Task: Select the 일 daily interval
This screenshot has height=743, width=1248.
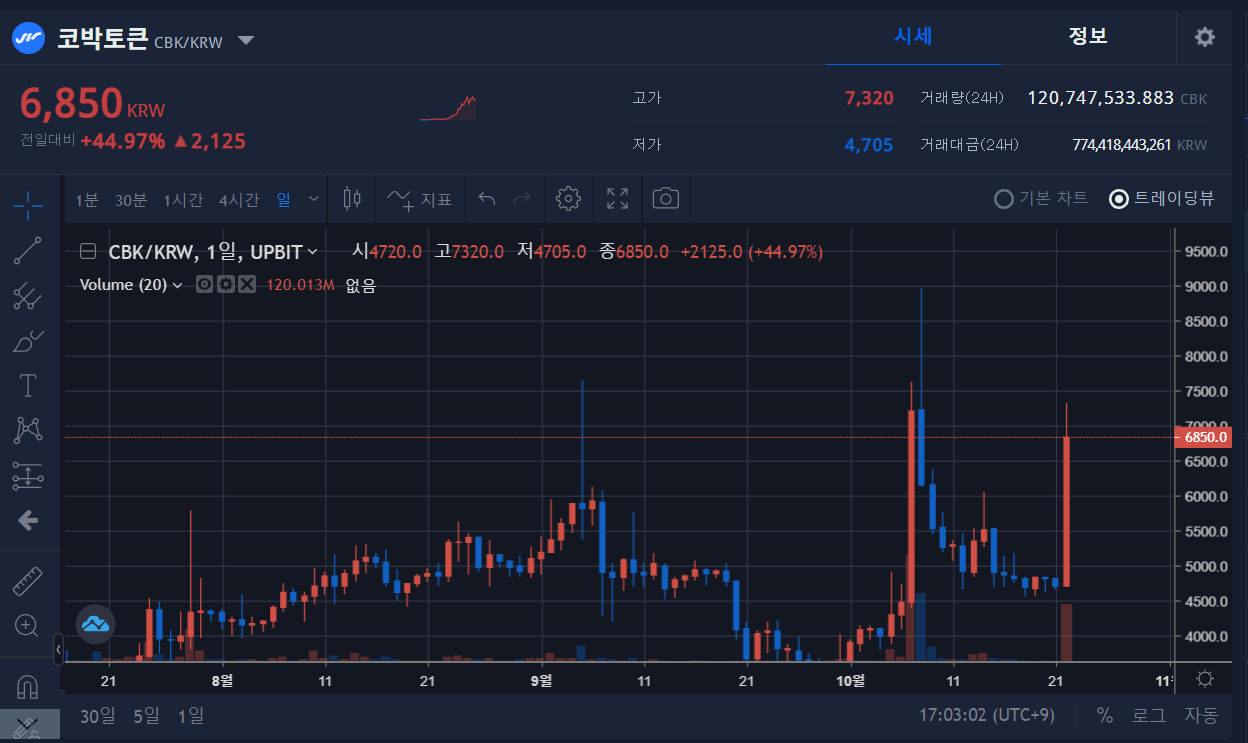Action: [284, 200]
